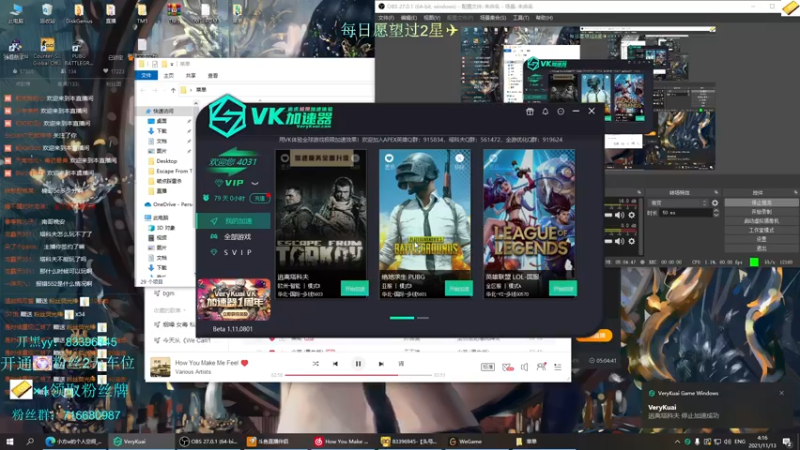Click the smiley feedback icon in VK accelerator
Image resolution: width=800 pixels, height=450 pixels.
click(x=561, y=111)
